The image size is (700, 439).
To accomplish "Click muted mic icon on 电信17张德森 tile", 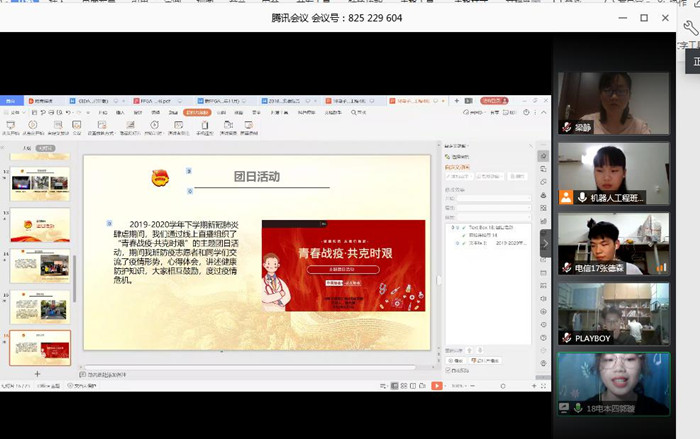I will coord(564,268).
